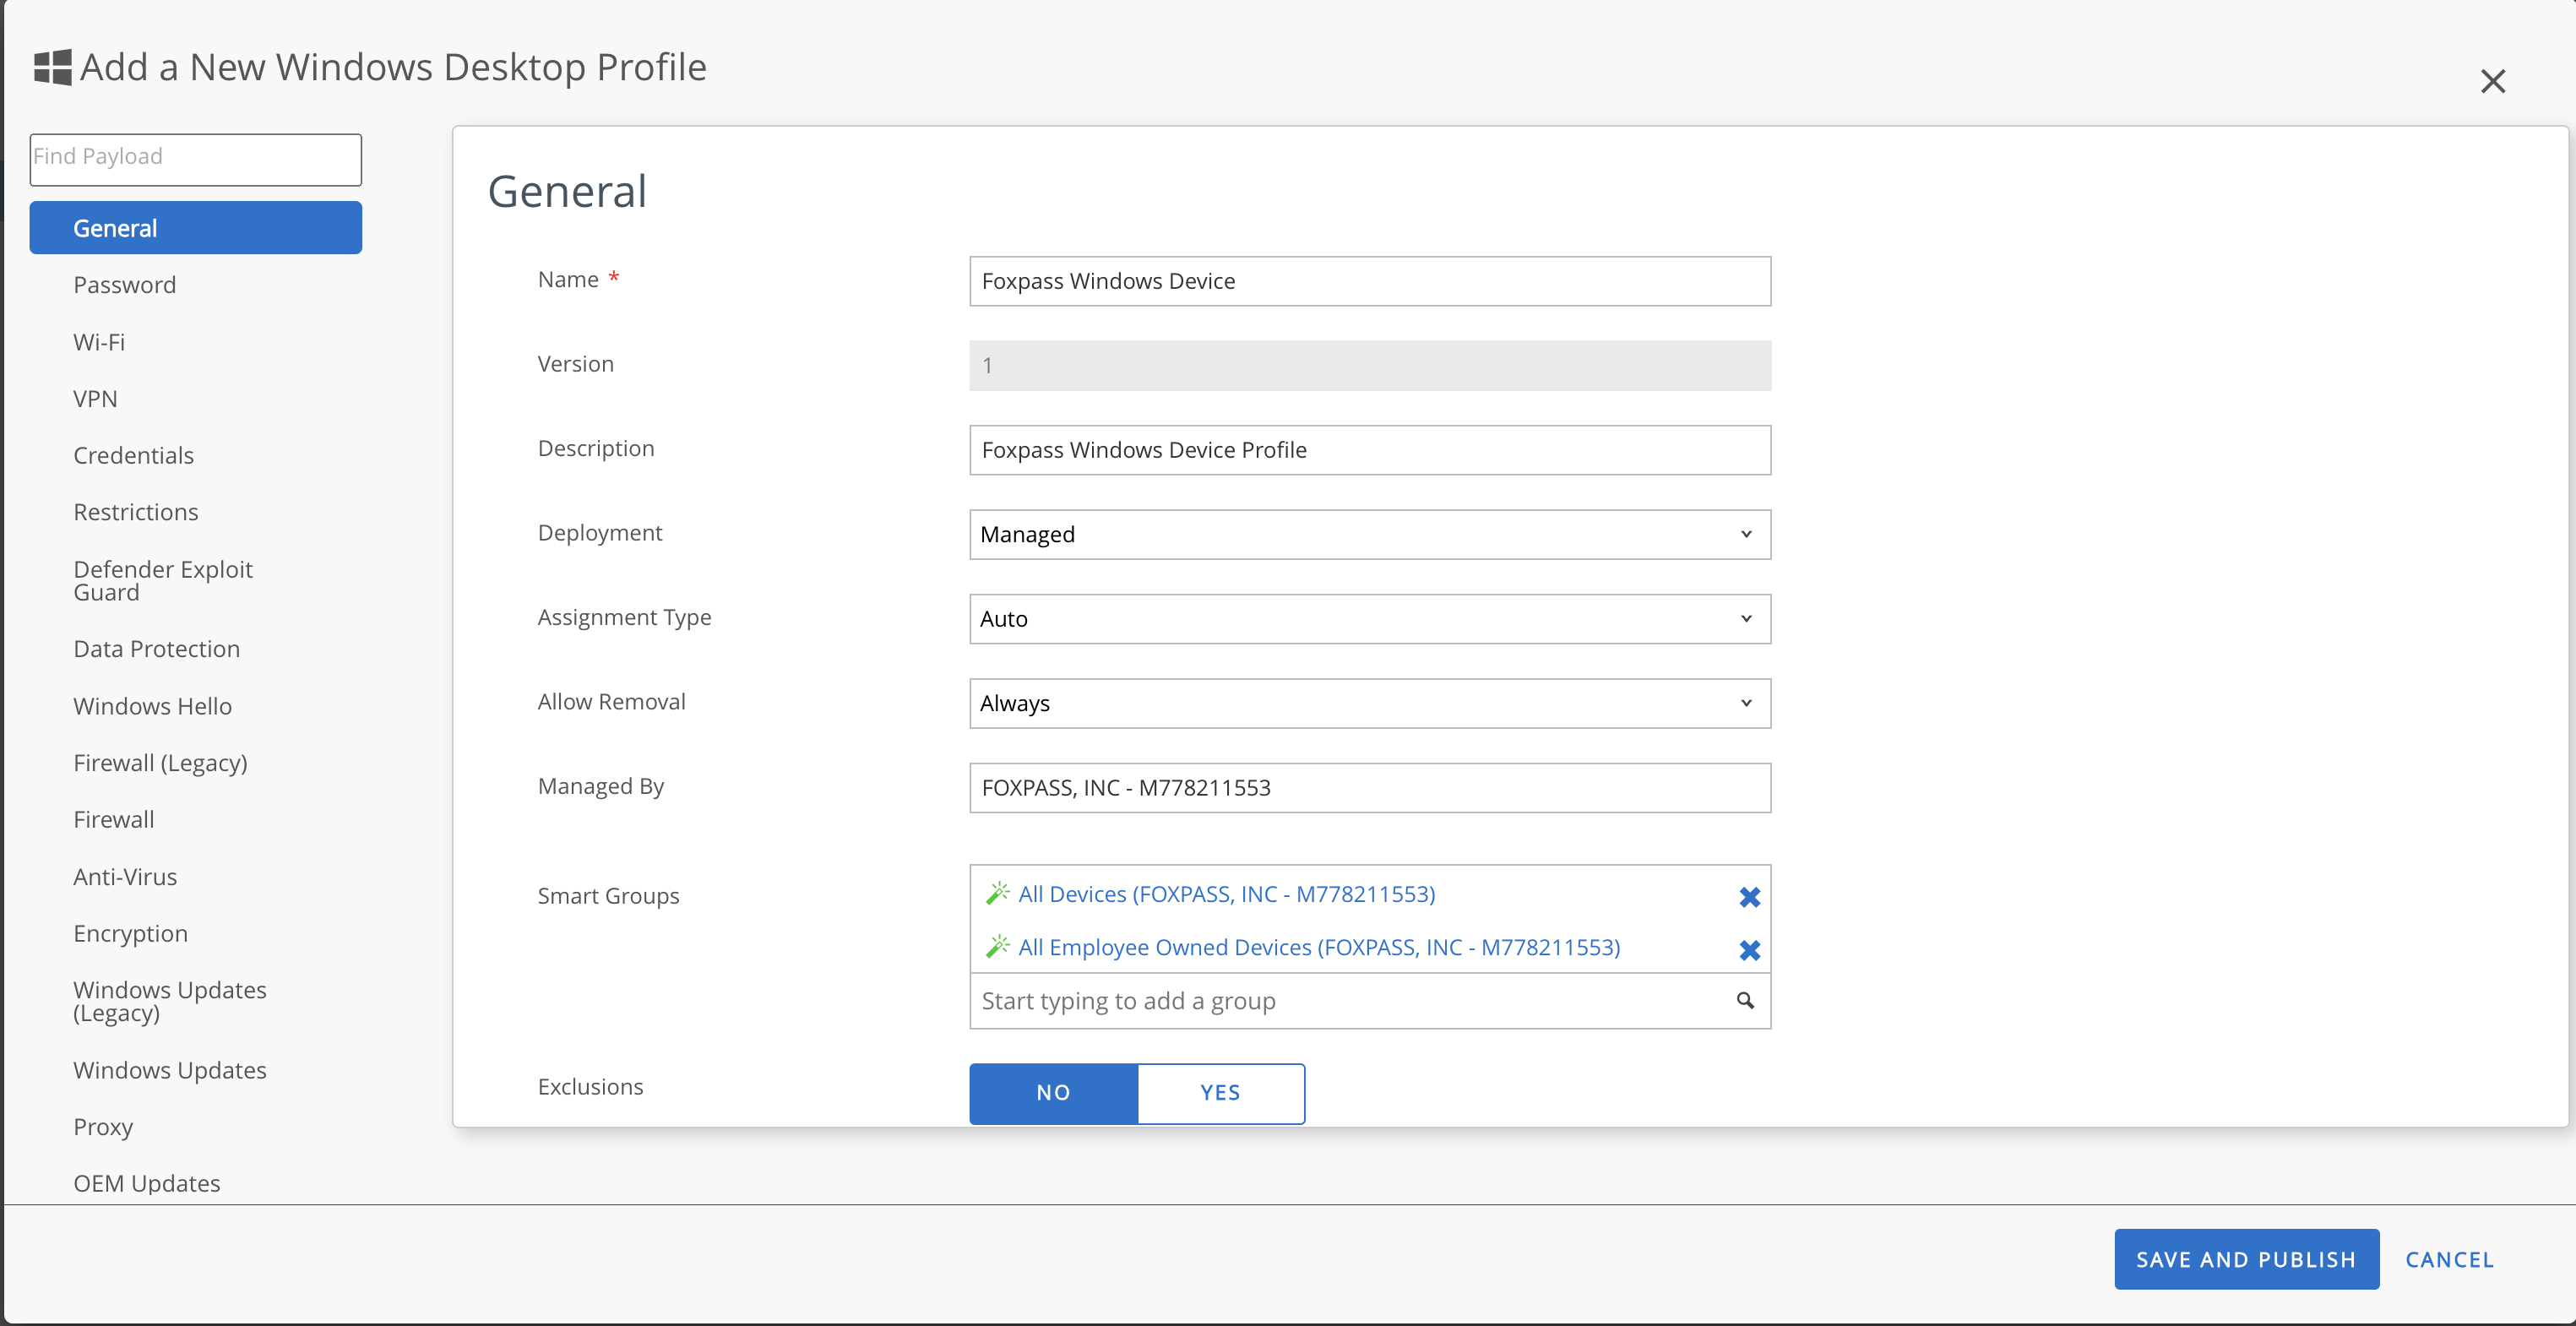
Task: Open the VPN payload
Action: [x=95, y=399]
